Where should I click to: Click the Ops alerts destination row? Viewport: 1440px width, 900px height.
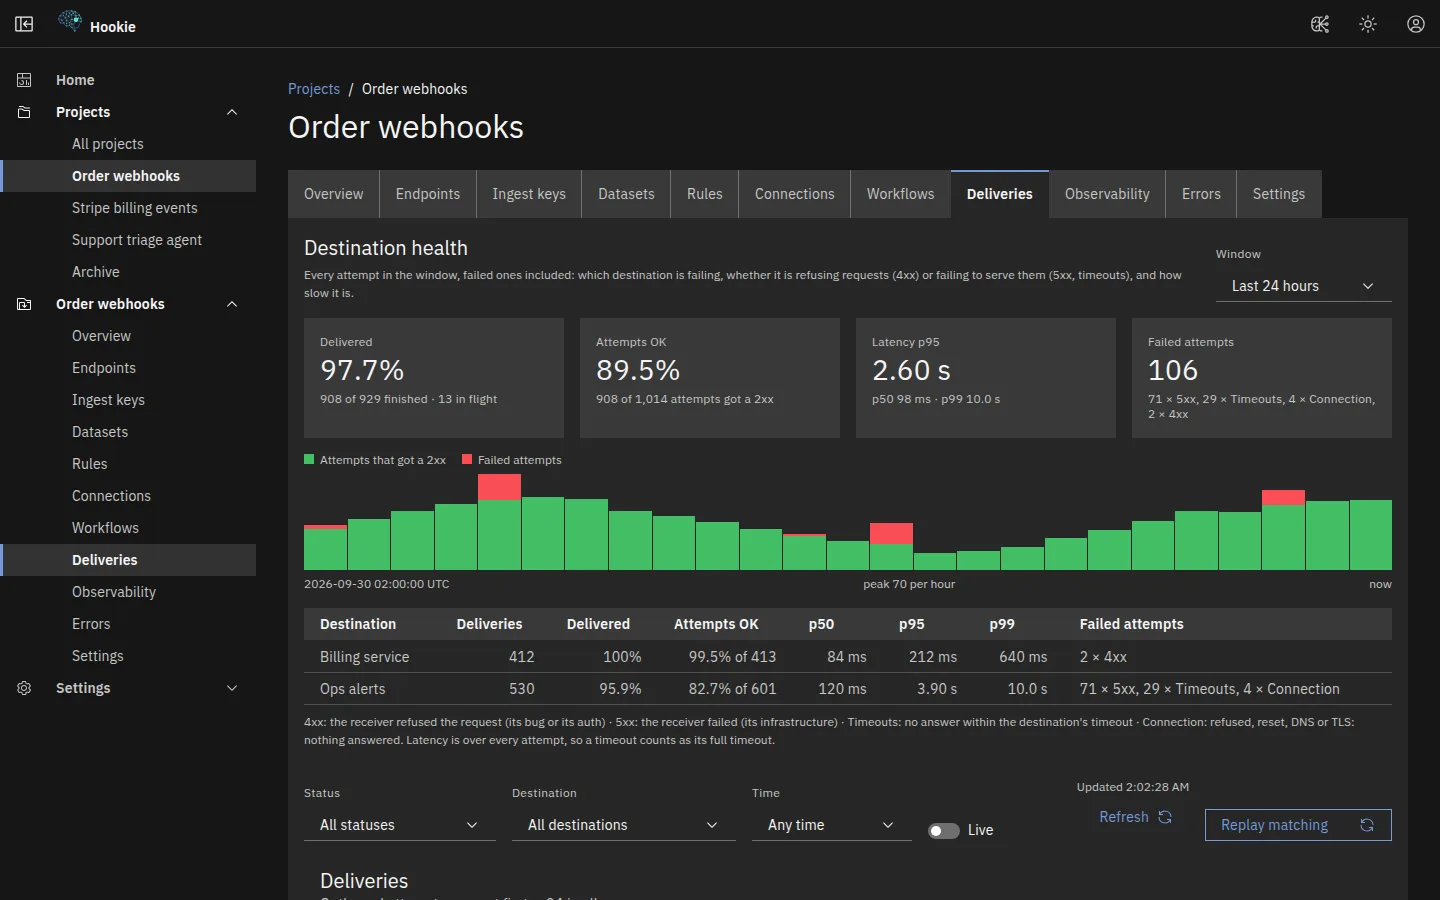(848, 689)
